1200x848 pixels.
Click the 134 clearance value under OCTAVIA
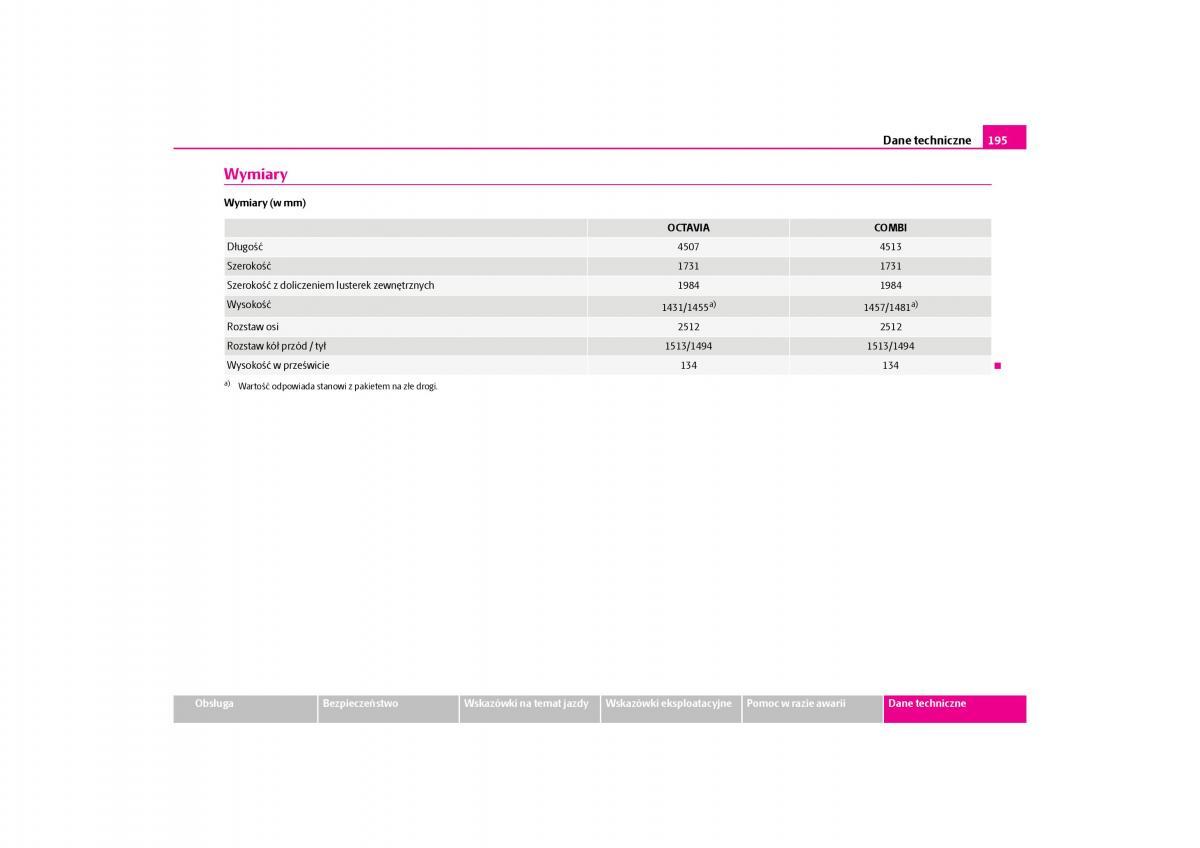[x=688, y=366]
